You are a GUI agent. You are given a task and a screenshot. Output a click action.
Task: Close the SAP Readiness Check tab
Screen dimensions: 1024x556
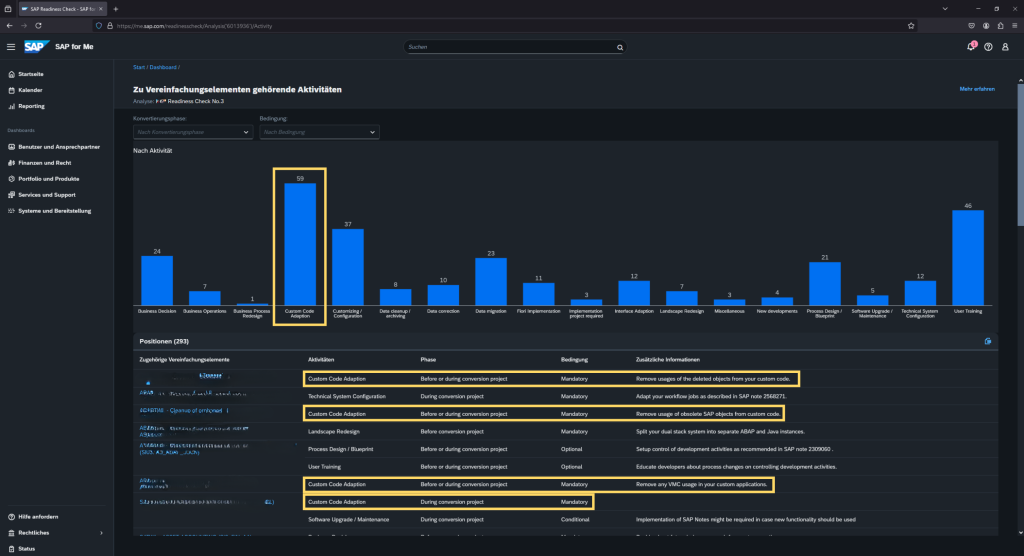click(x=101, y=8)
